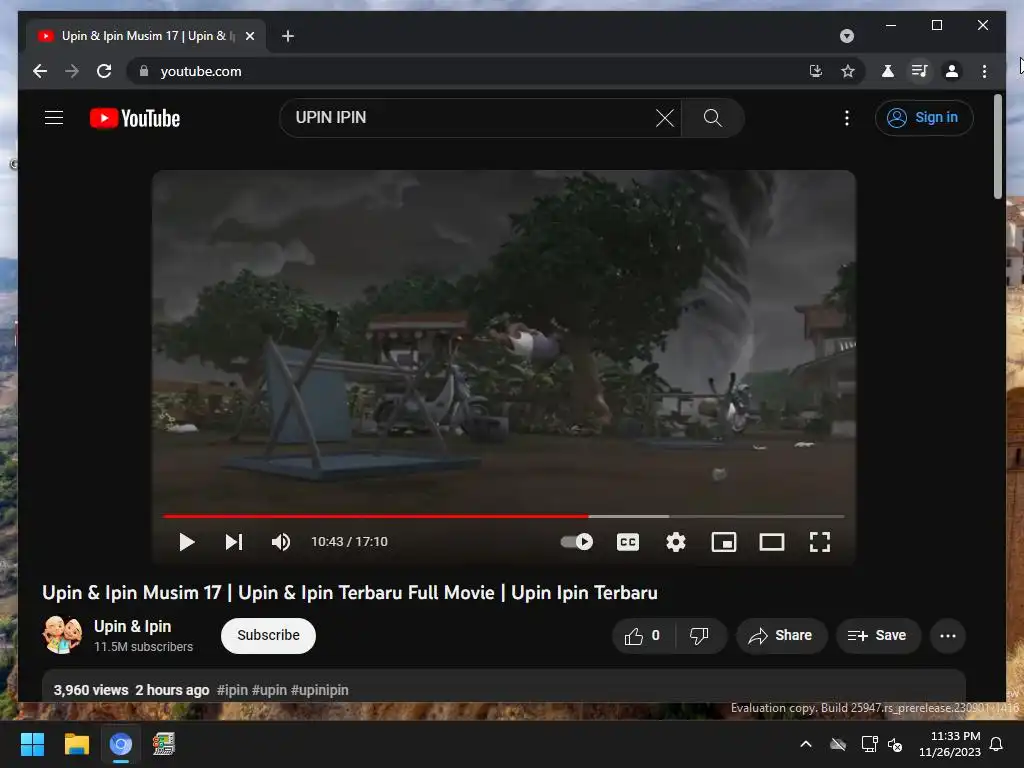Image resolution: width=1024 pixels, height=768 pixels.
Task: Open the tab search dropdown arrow
Action: pyautogui.click(x=846, y=36)
